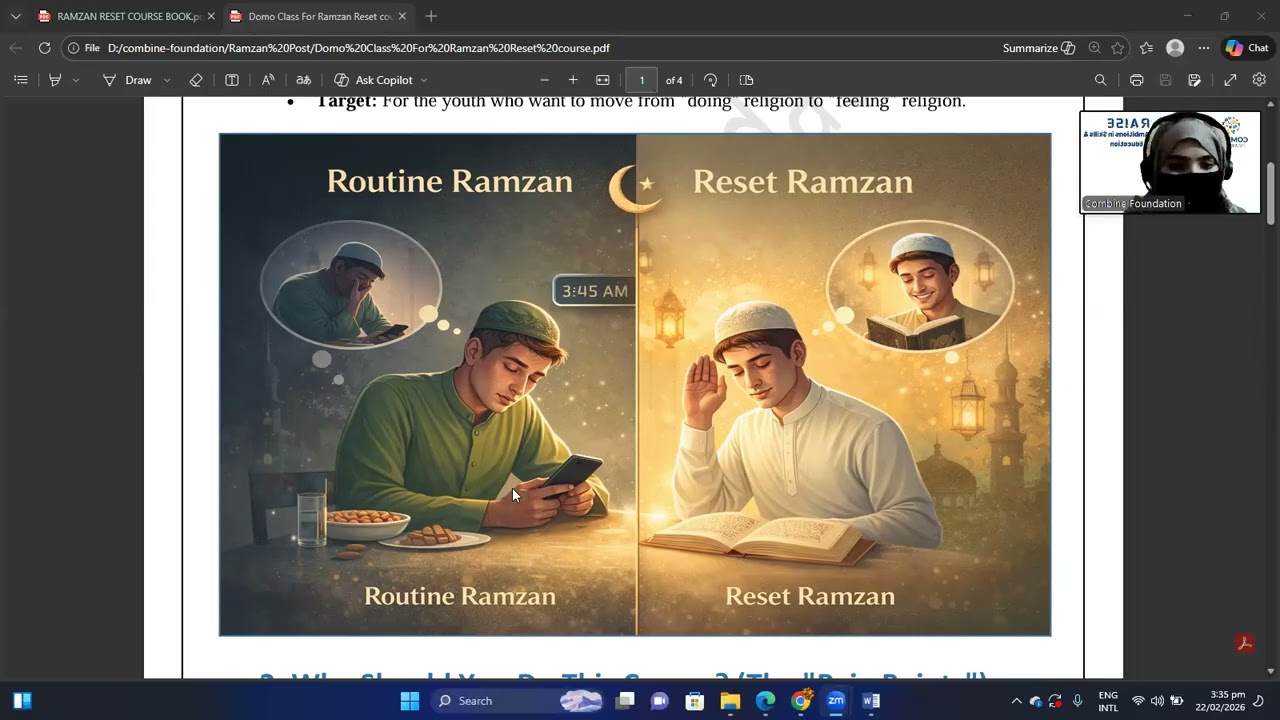
Task: Expand highlight color options dropdown
Action: [76, 80]
